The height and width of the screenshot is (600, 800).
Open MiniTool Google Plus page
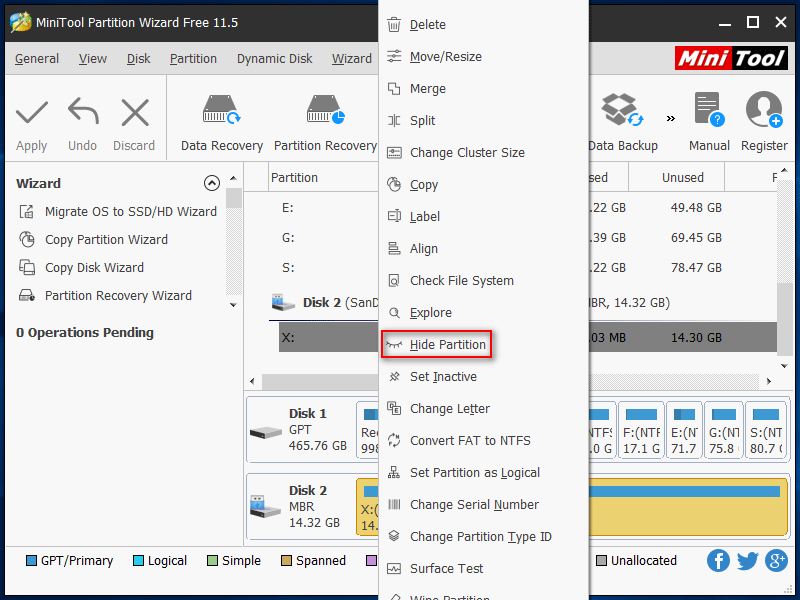(777, 561)
